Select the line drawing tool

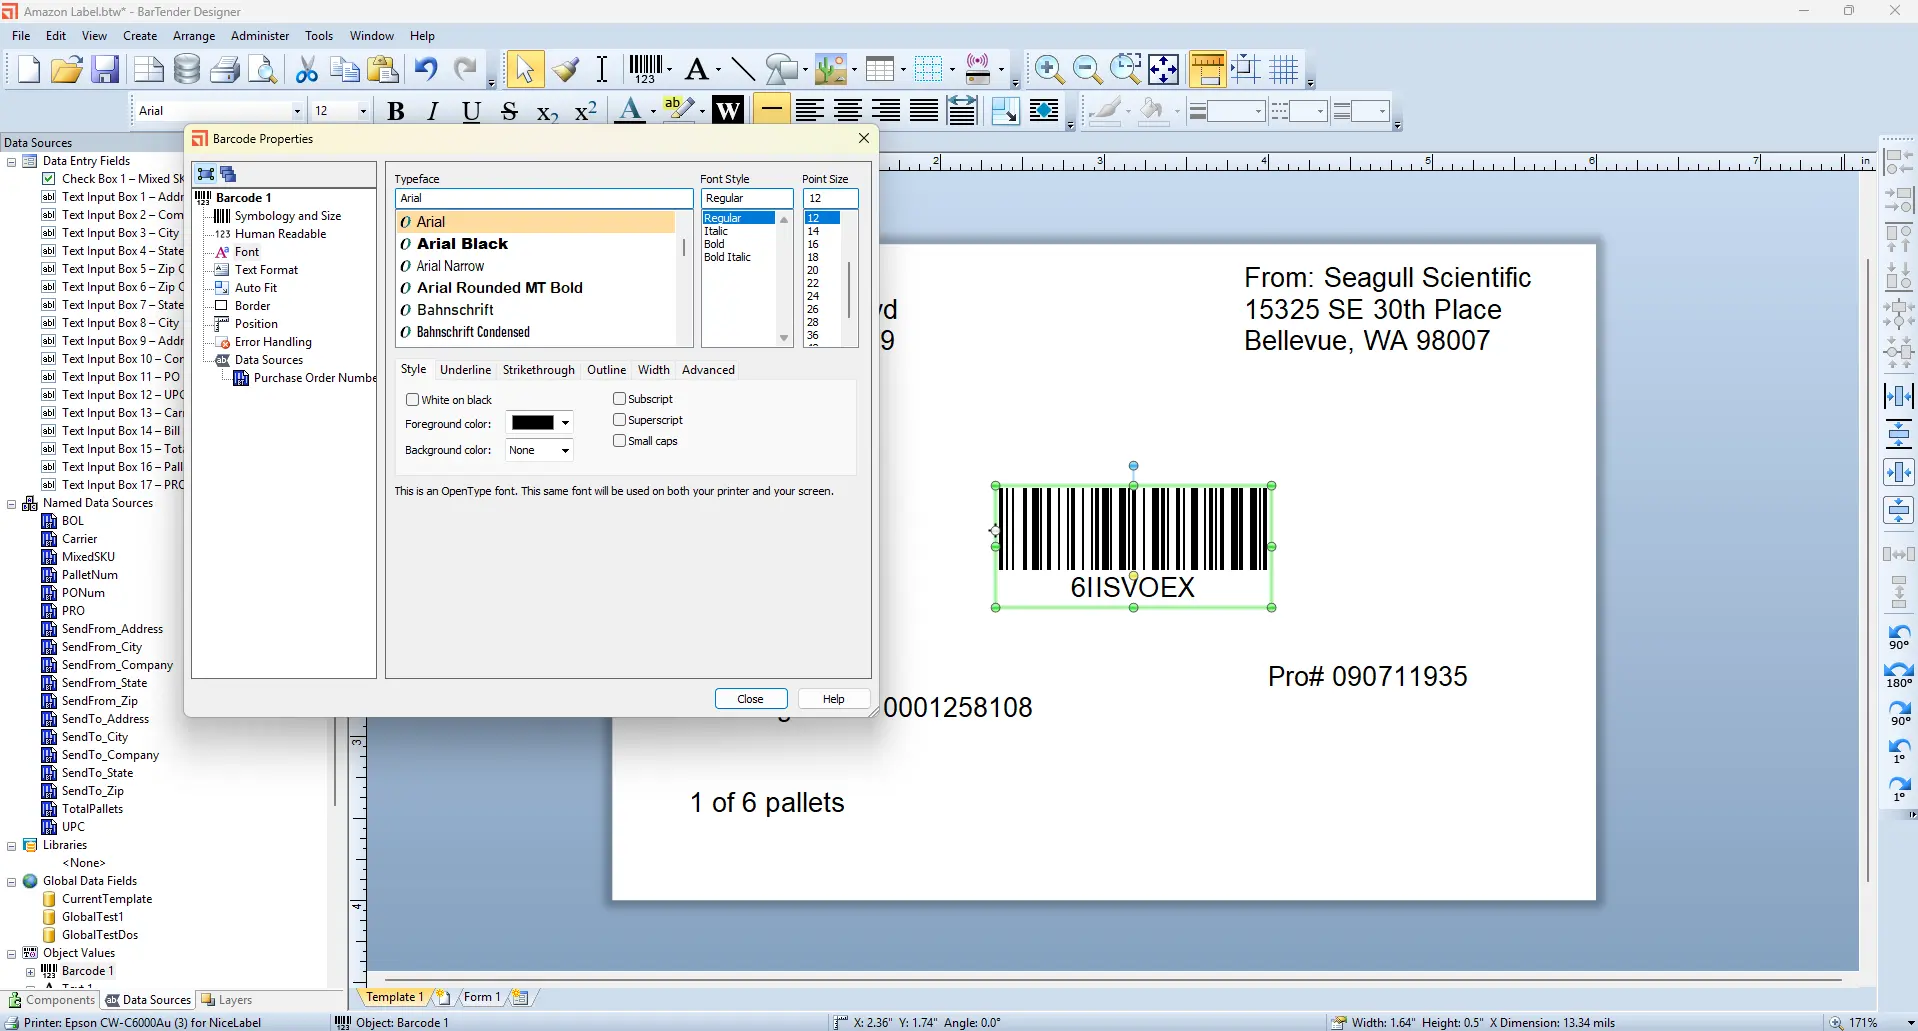[x=742, y=69]
